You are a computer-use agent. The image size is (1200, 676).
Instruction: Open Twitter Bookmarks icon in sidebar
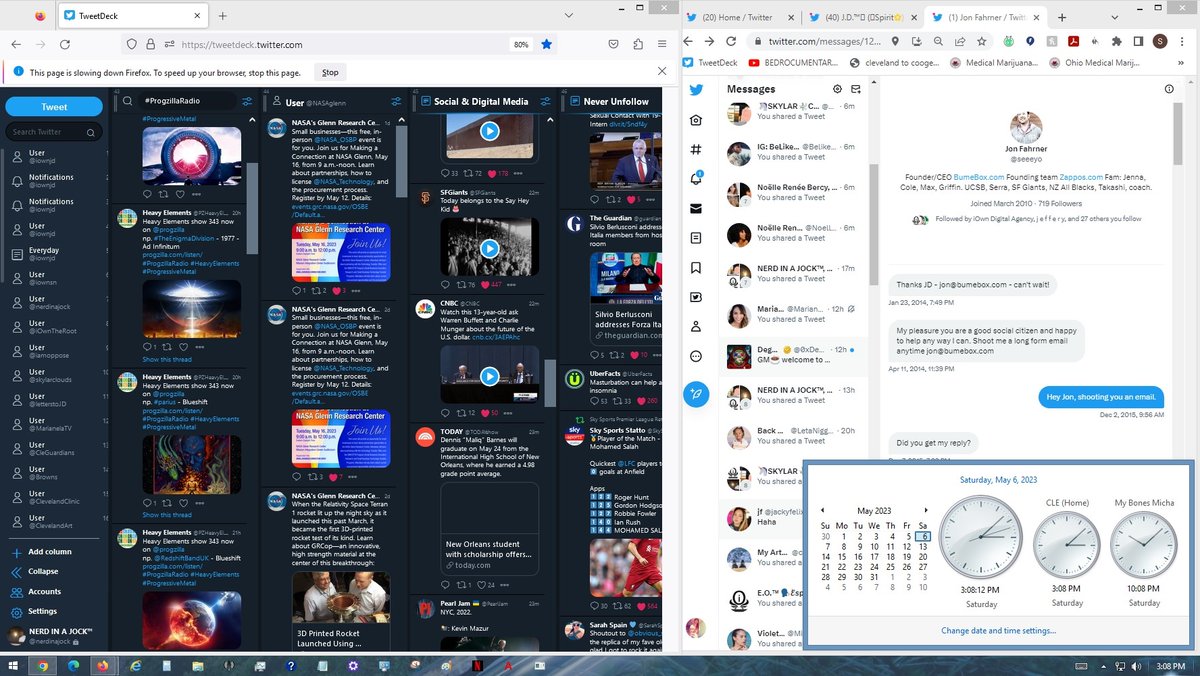point(696,268)
